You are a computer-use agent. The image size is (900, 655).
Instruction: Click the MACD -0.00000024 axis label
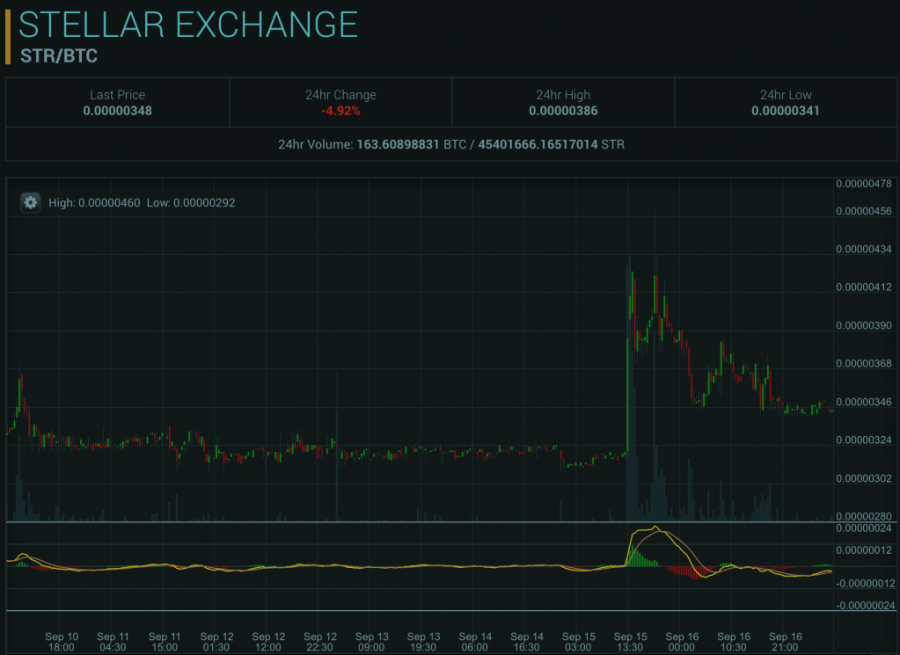coord(866,605)
